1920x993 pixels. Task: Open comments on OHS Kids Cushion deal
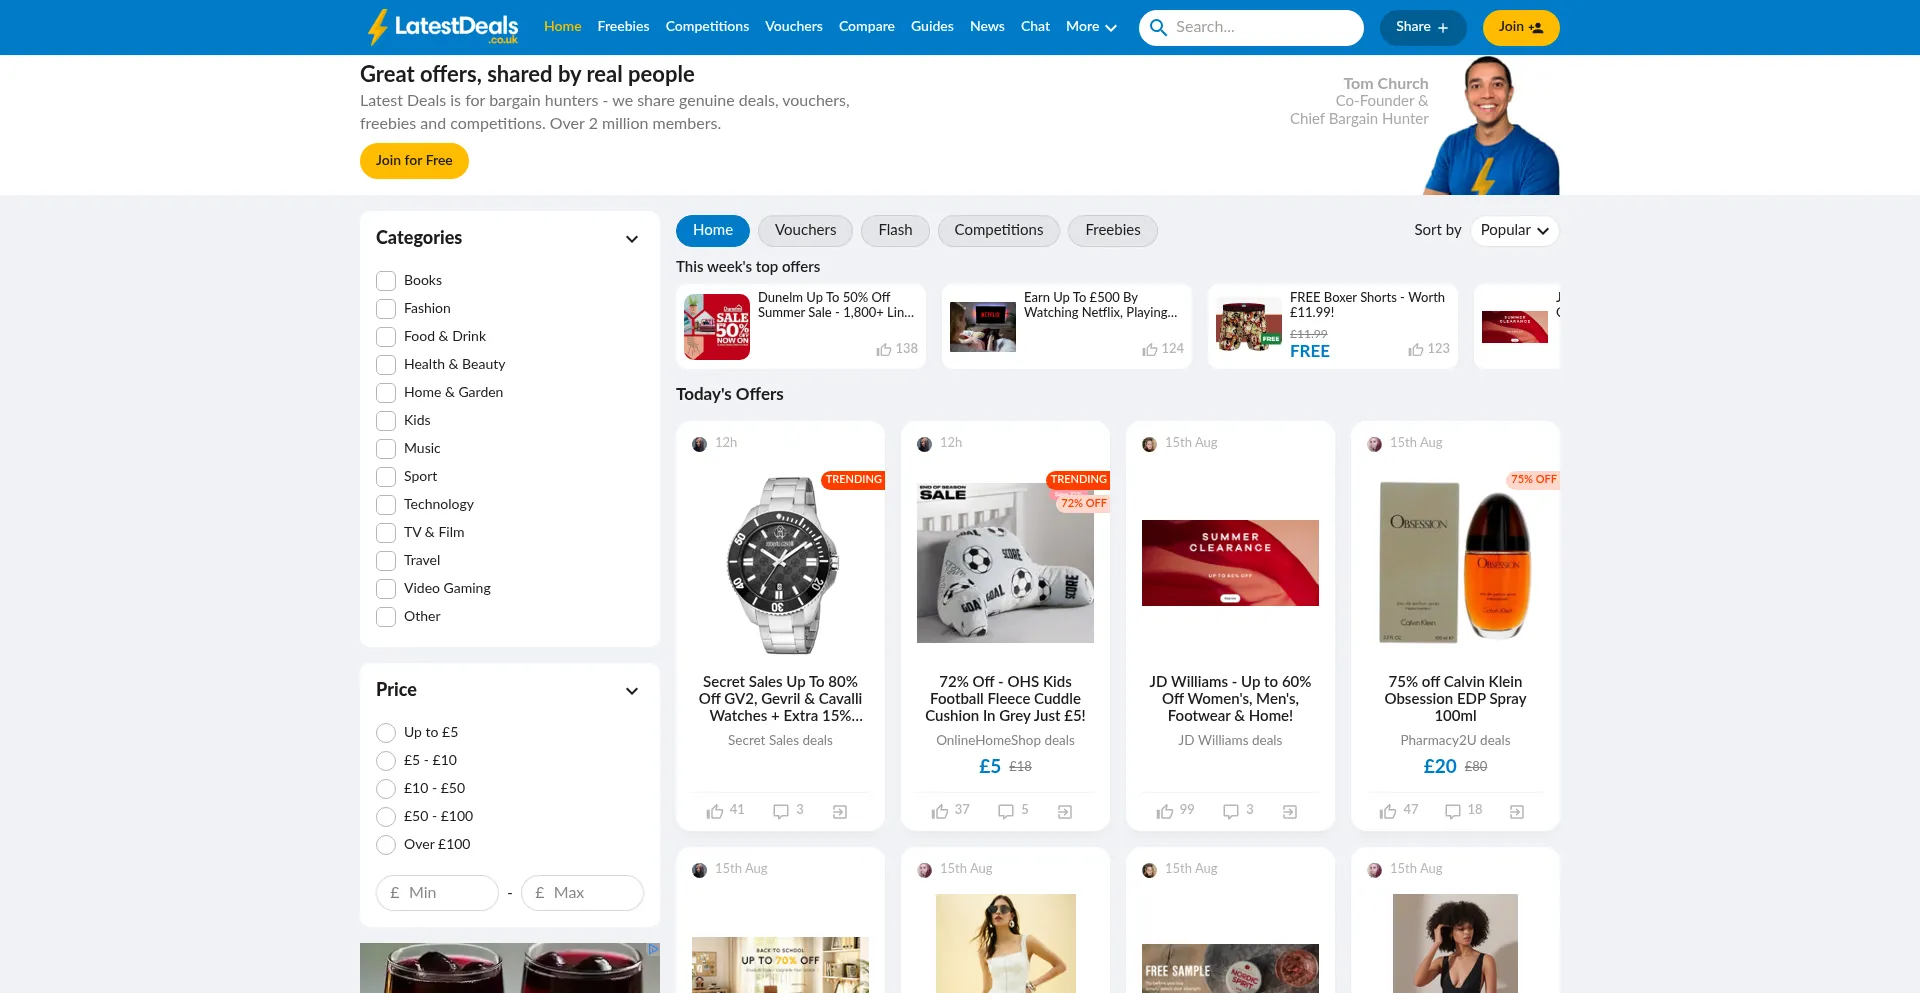(1006, 811)
